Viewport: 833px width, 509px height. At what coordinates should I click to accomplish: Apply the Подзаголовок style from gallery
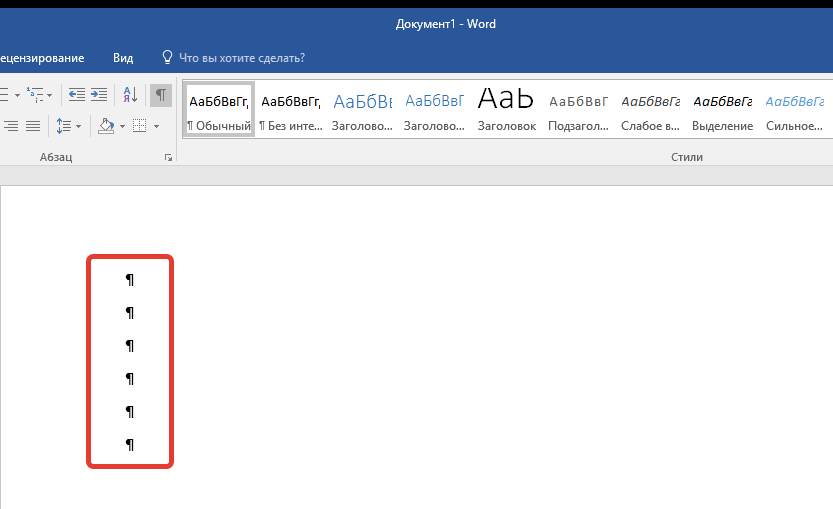(579, 109)
